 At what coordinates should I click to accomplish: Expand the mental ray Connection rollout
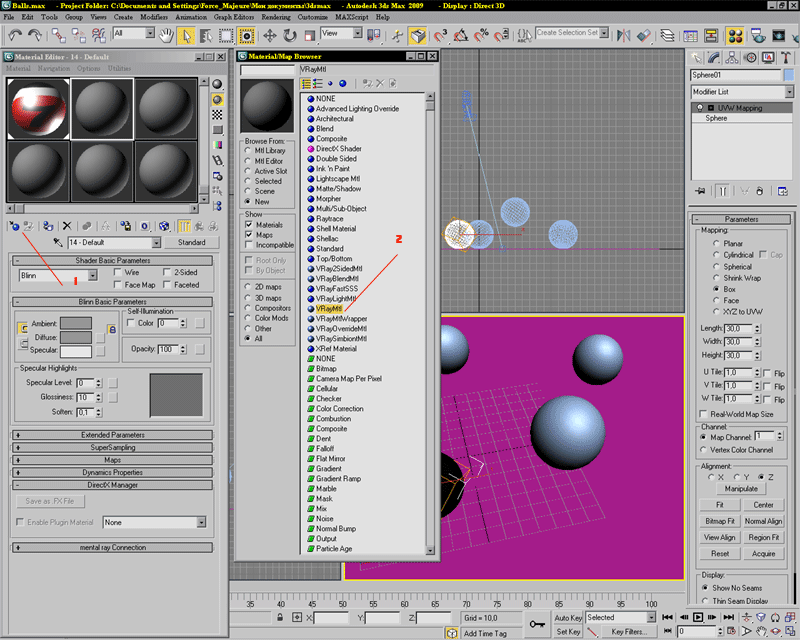[x=112, y=548]
